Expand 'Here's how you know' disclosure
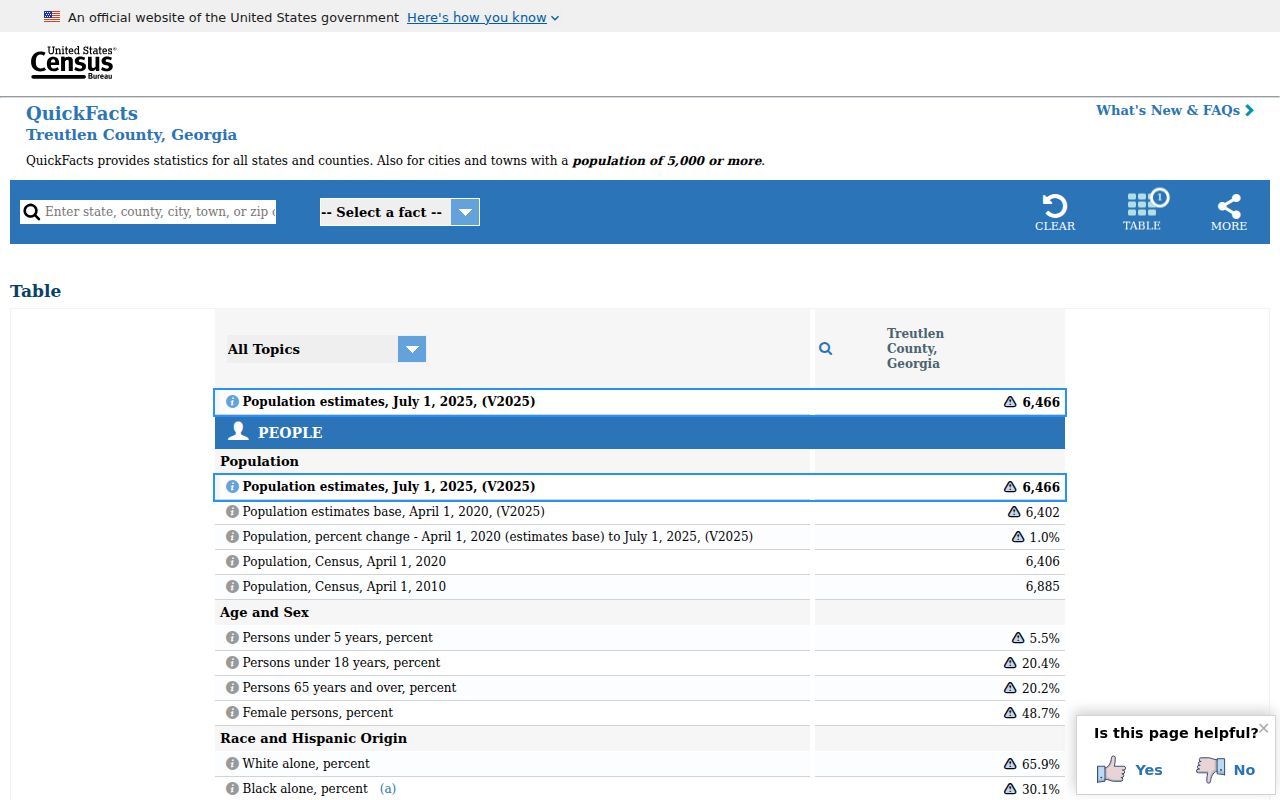Image resolution: width=1280 pixels, height=800 pixels. click(483, 17)
